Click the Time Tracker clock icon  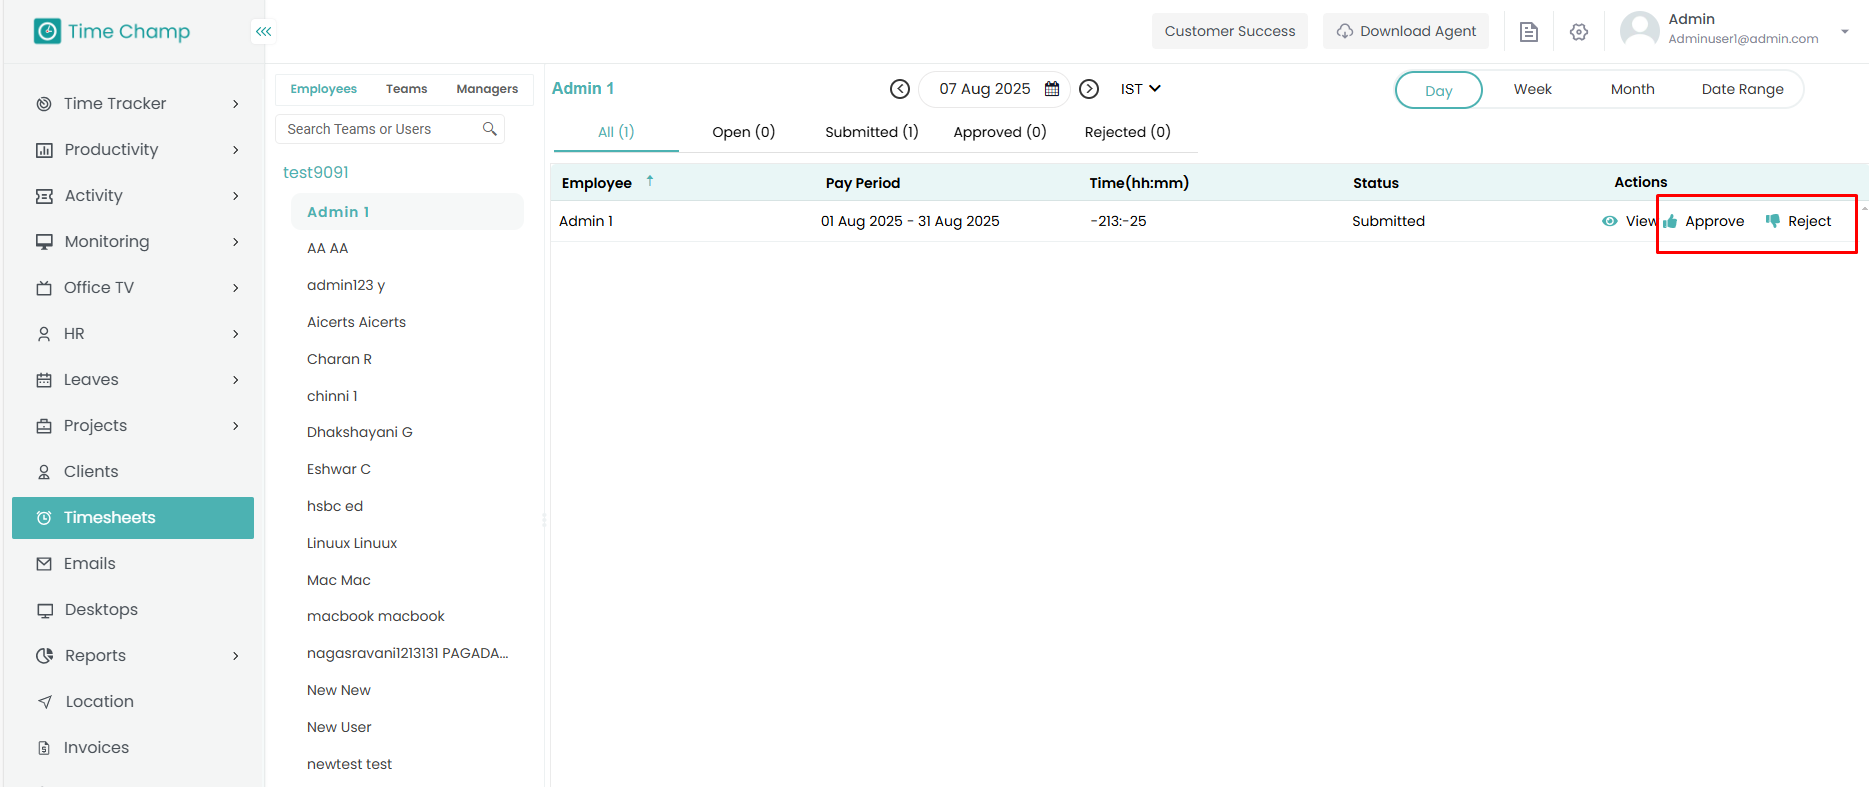click(44, 104)
